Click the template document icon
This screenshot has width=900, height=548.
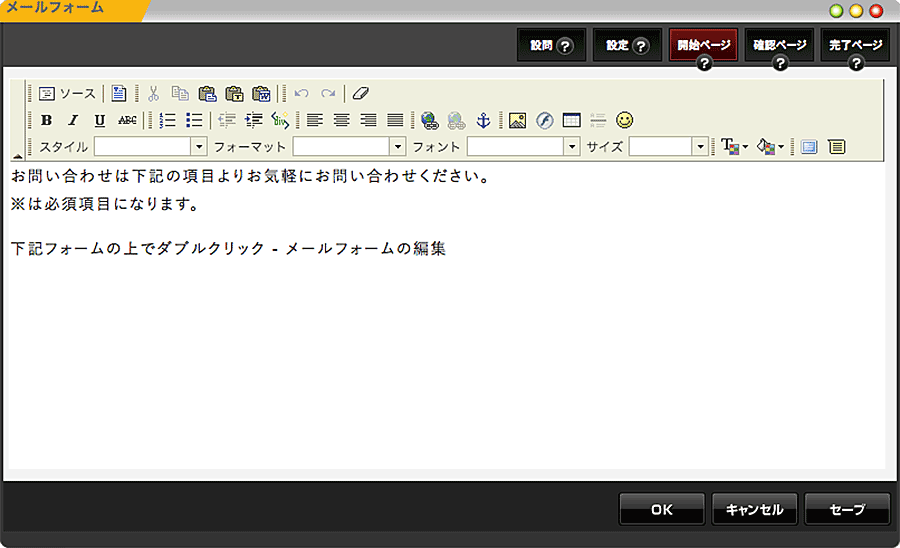(x=119, y=94)
